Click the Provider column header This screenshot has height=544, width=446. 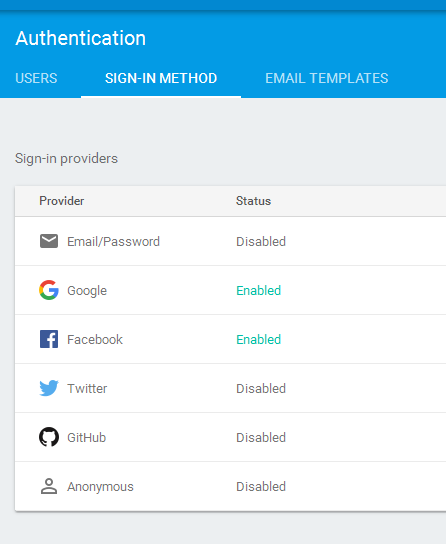(61, 201)
